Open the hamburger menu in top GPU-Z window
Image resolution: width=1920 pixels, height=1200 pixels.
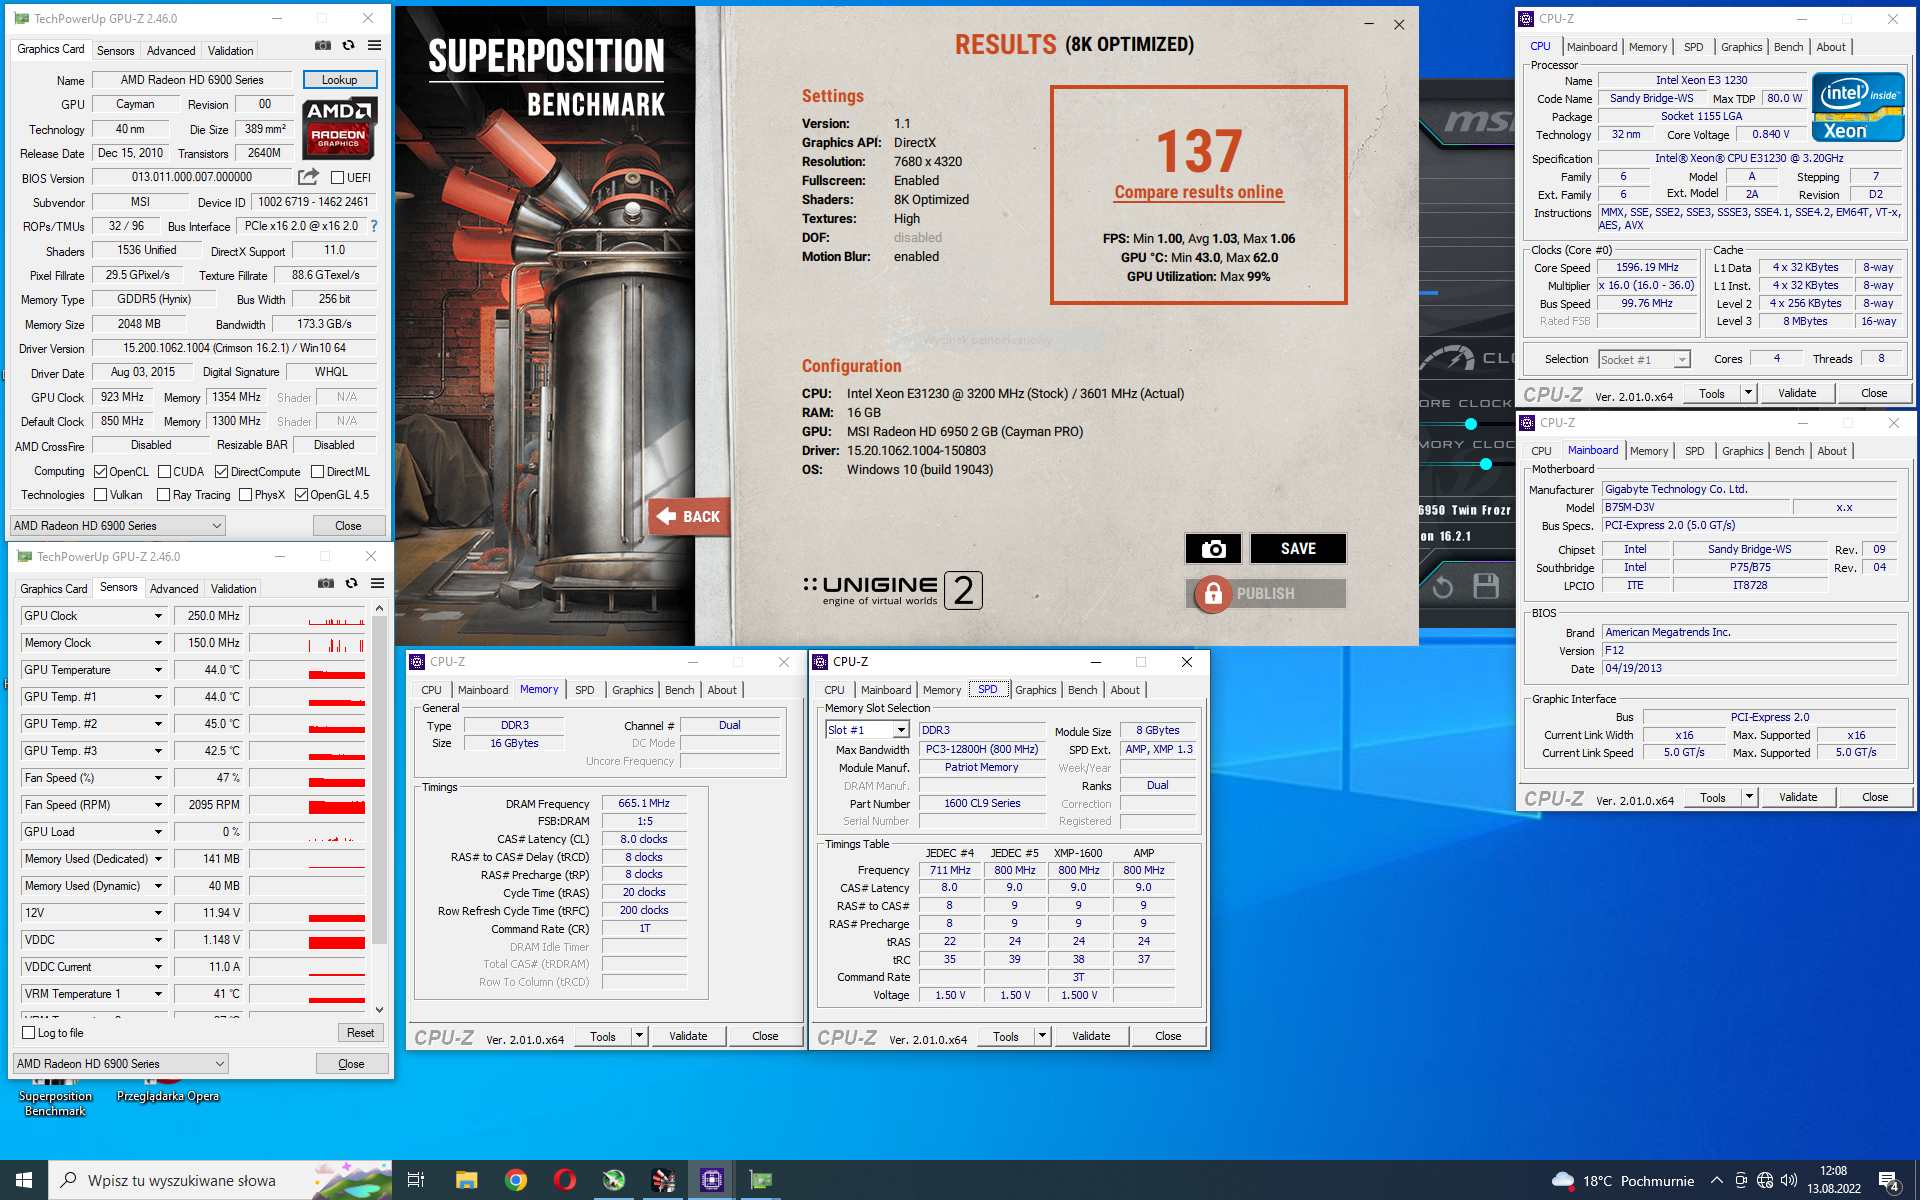pyautogui.click(x=374, y=46)
